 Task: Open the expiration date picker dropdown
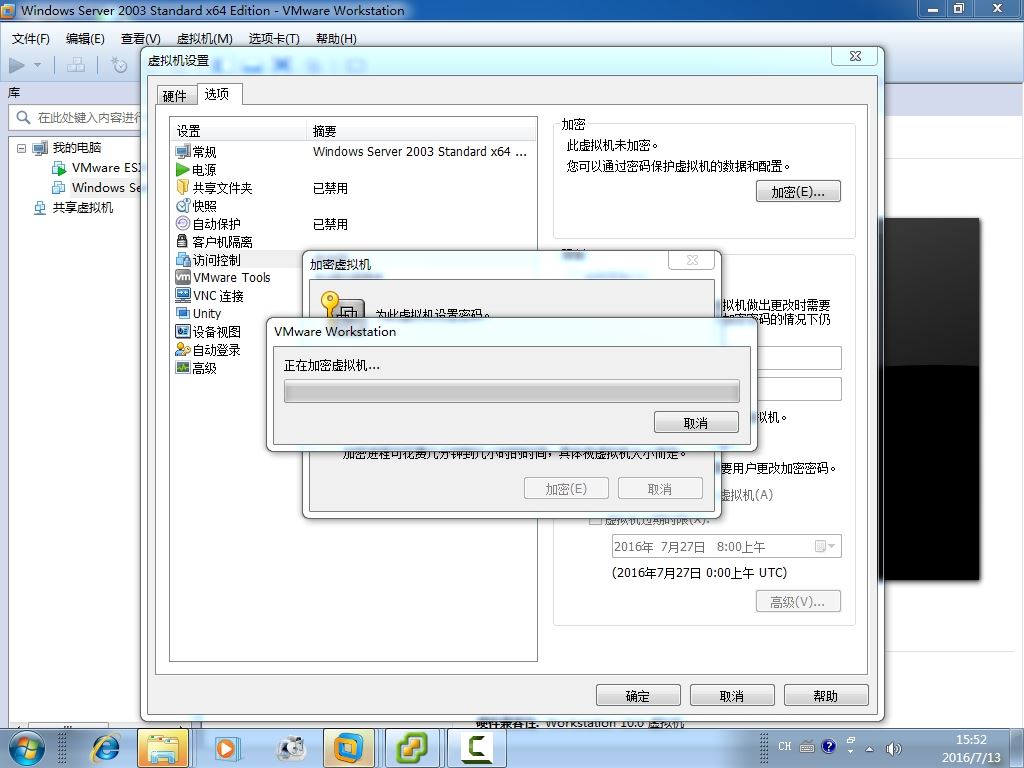click(x=825, y=546)
